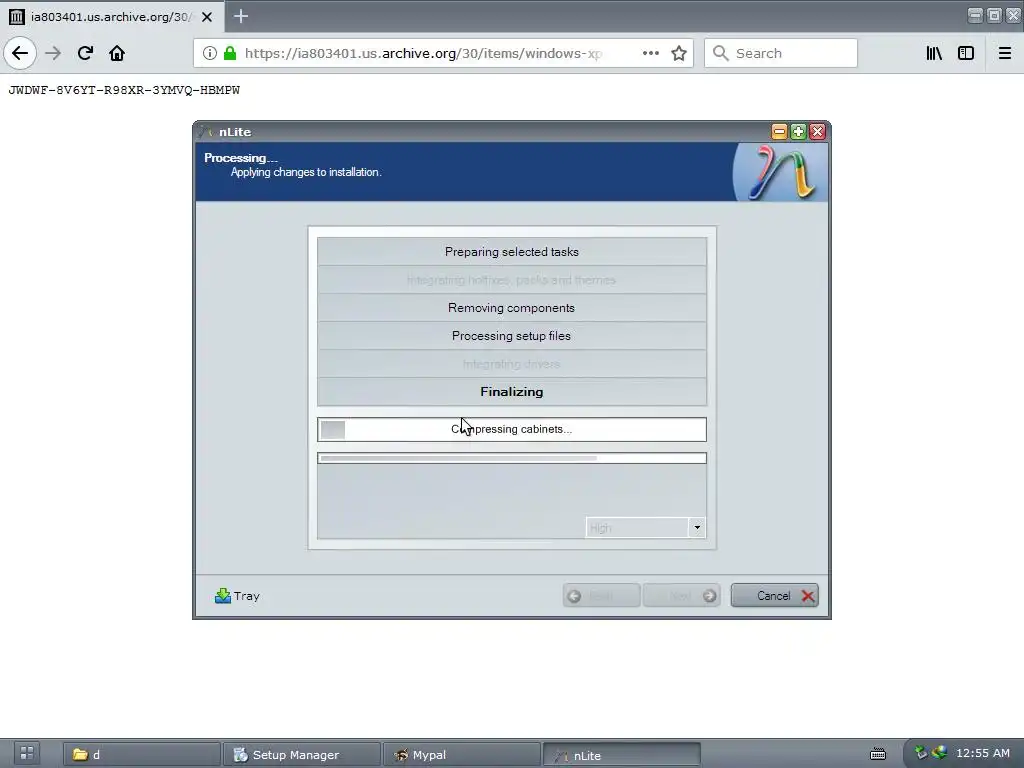The width and height of the screenshot is (1024, 768).
Task: Click the keyboard tray icon
Action: coord(878,754)
